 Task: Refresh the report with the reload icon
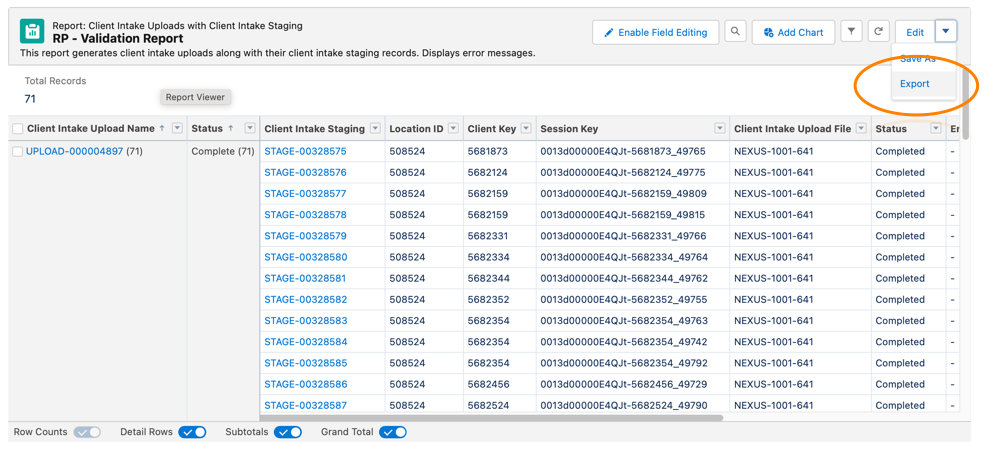(x=878, y=32)
